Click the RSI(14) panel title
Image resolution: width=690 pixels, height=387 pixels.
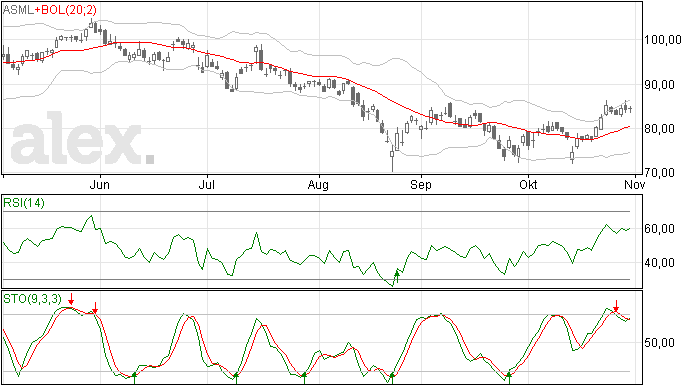point(24,203)
